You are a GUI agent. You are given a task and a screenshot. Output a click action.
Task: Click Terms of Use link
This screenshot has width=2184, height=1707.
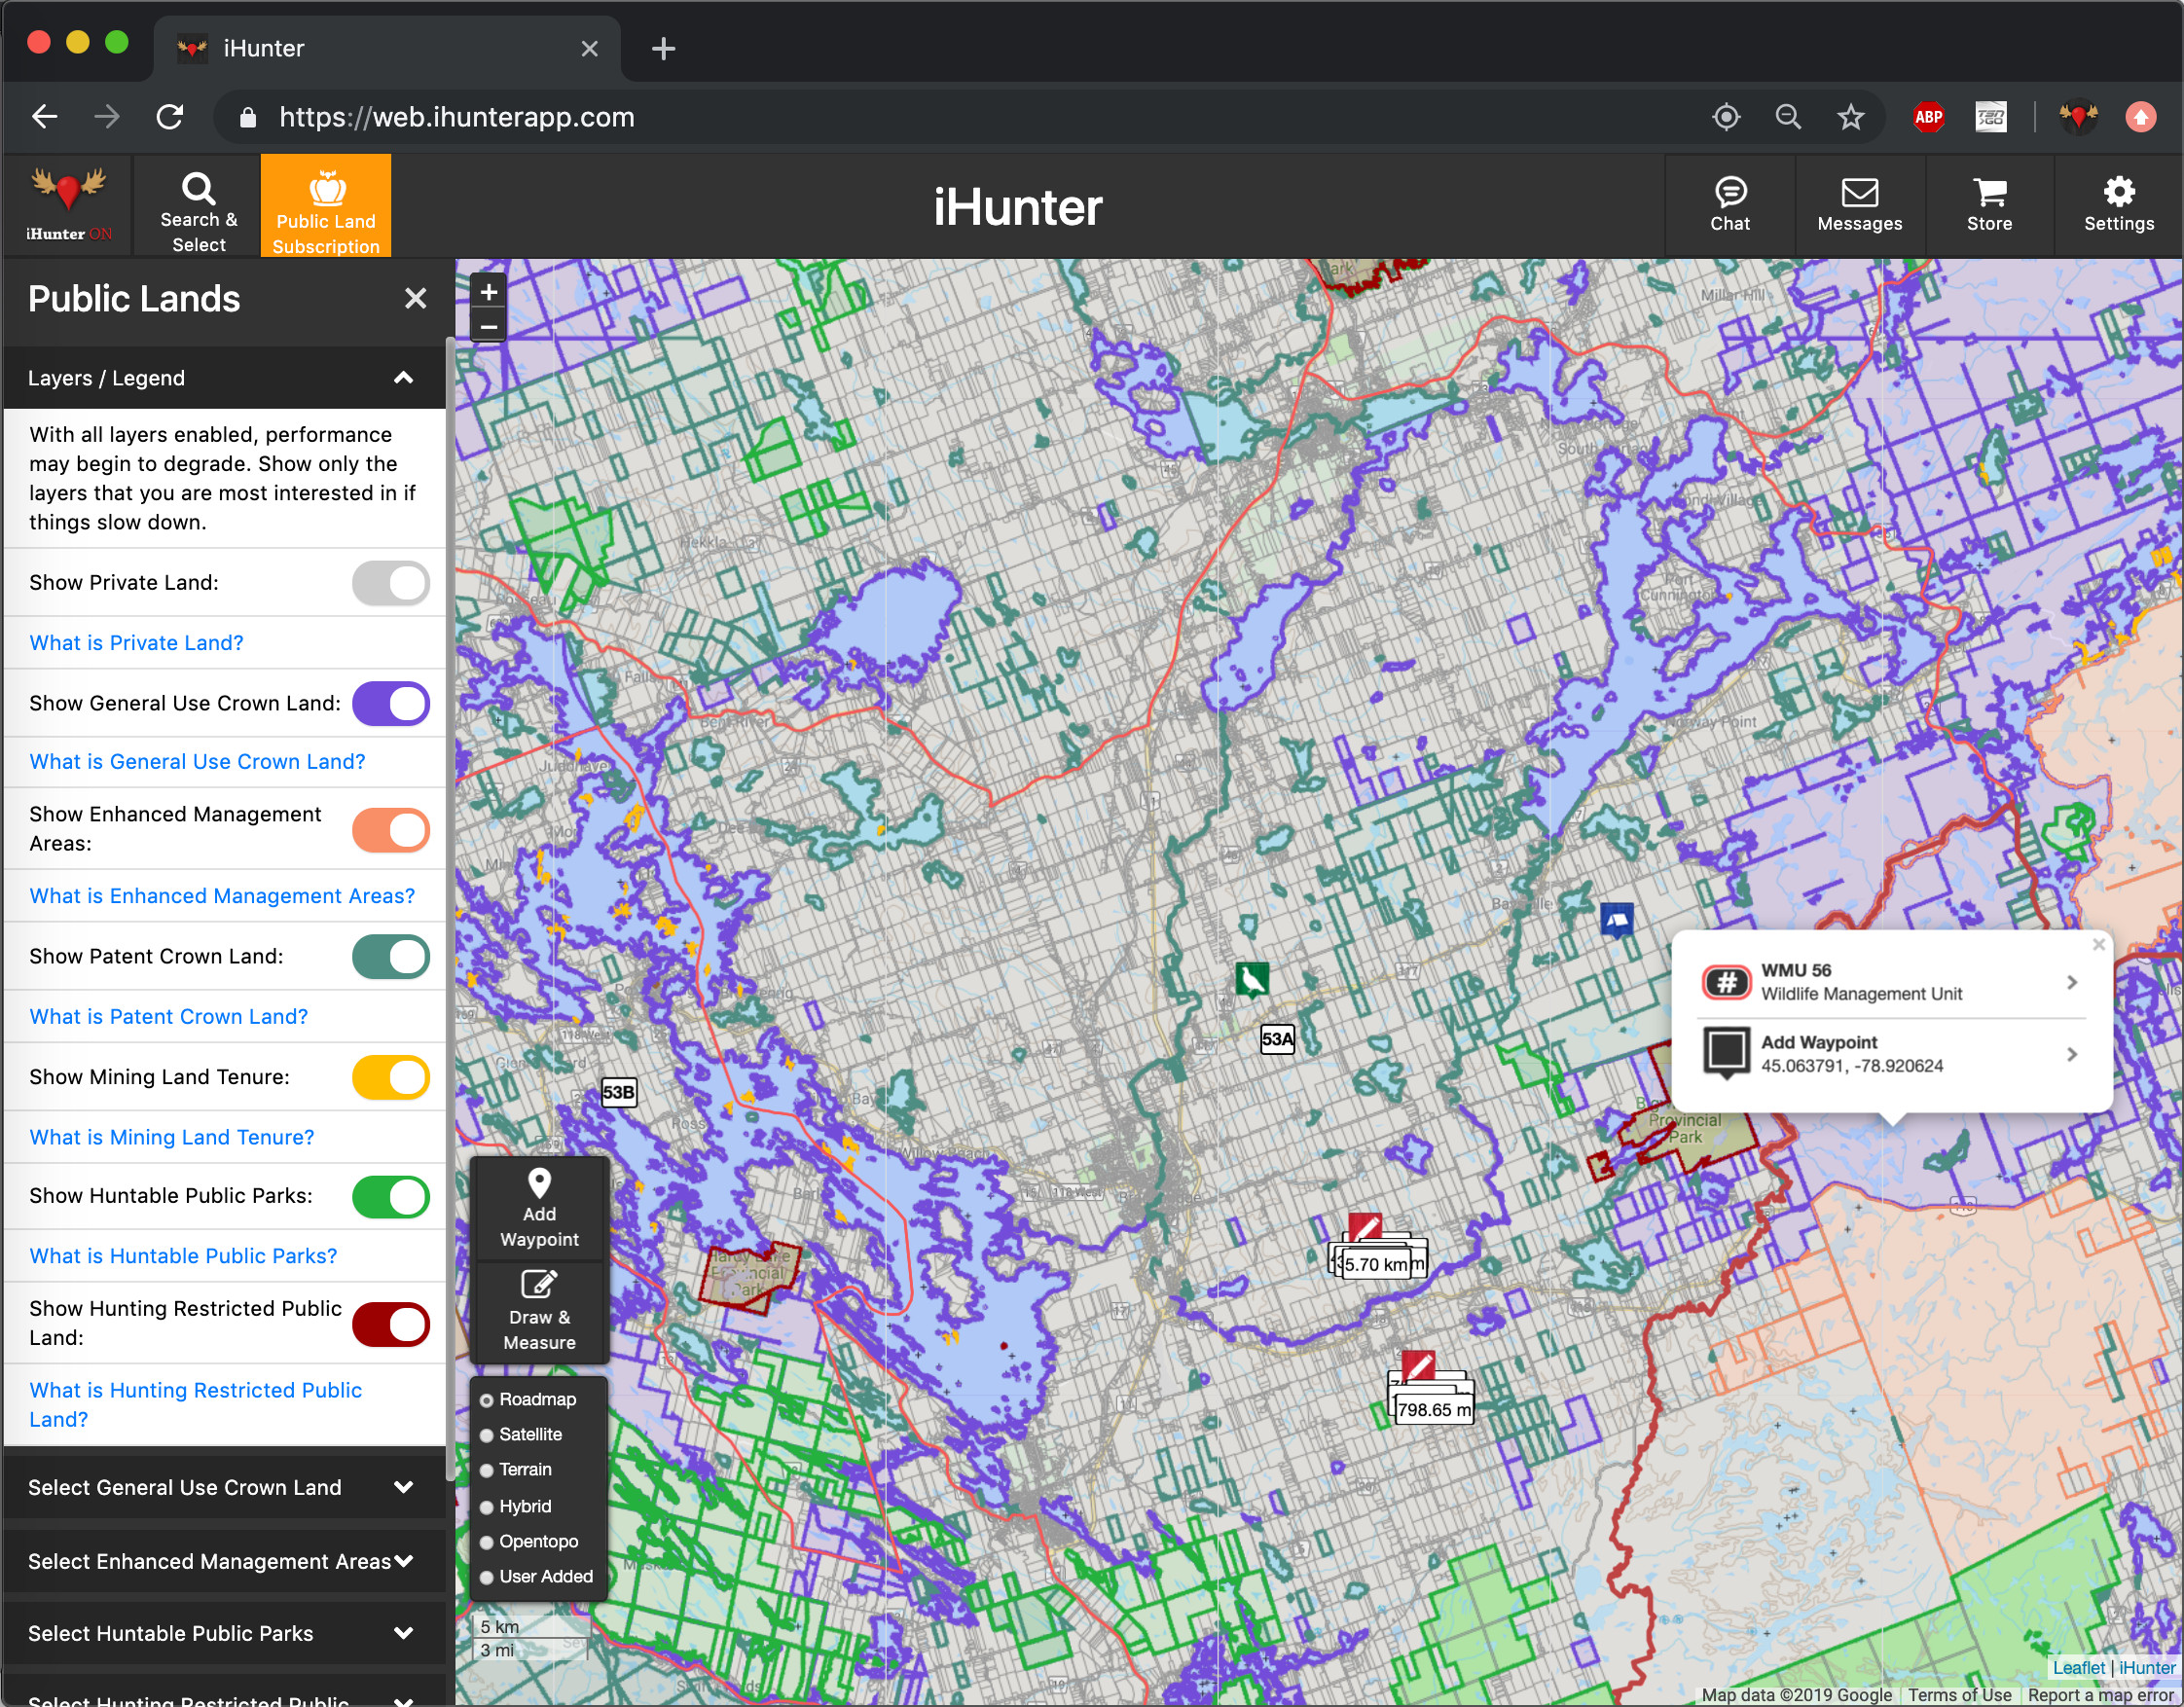coord(1959,1696)
